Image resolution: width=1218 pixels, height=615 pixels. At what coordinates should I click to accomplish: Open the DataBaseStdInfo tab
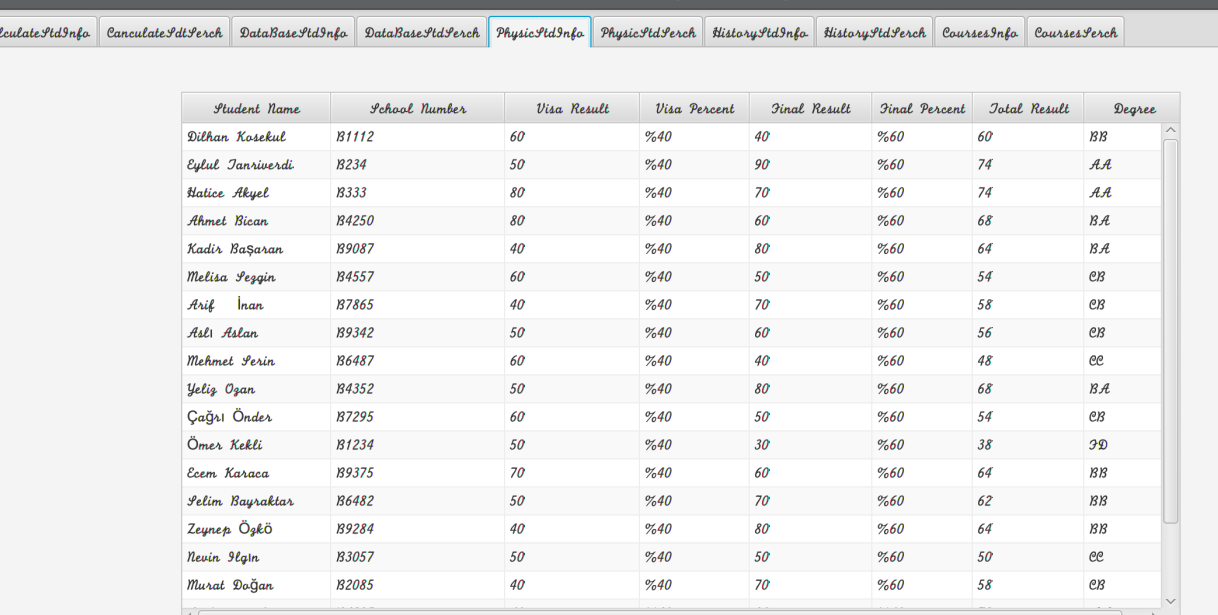click(x=293, y=32)
